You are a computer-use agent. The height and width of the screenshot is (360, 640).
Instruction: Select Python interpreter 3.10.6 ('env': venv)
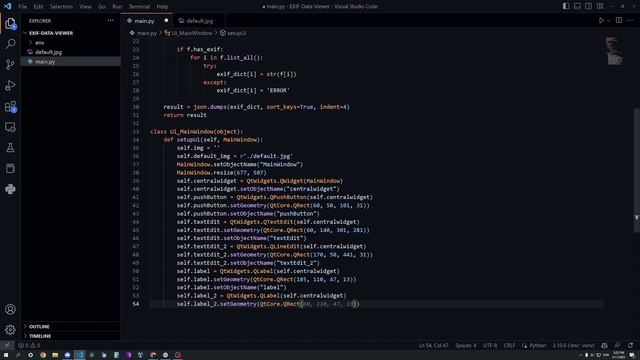point(573,345)
